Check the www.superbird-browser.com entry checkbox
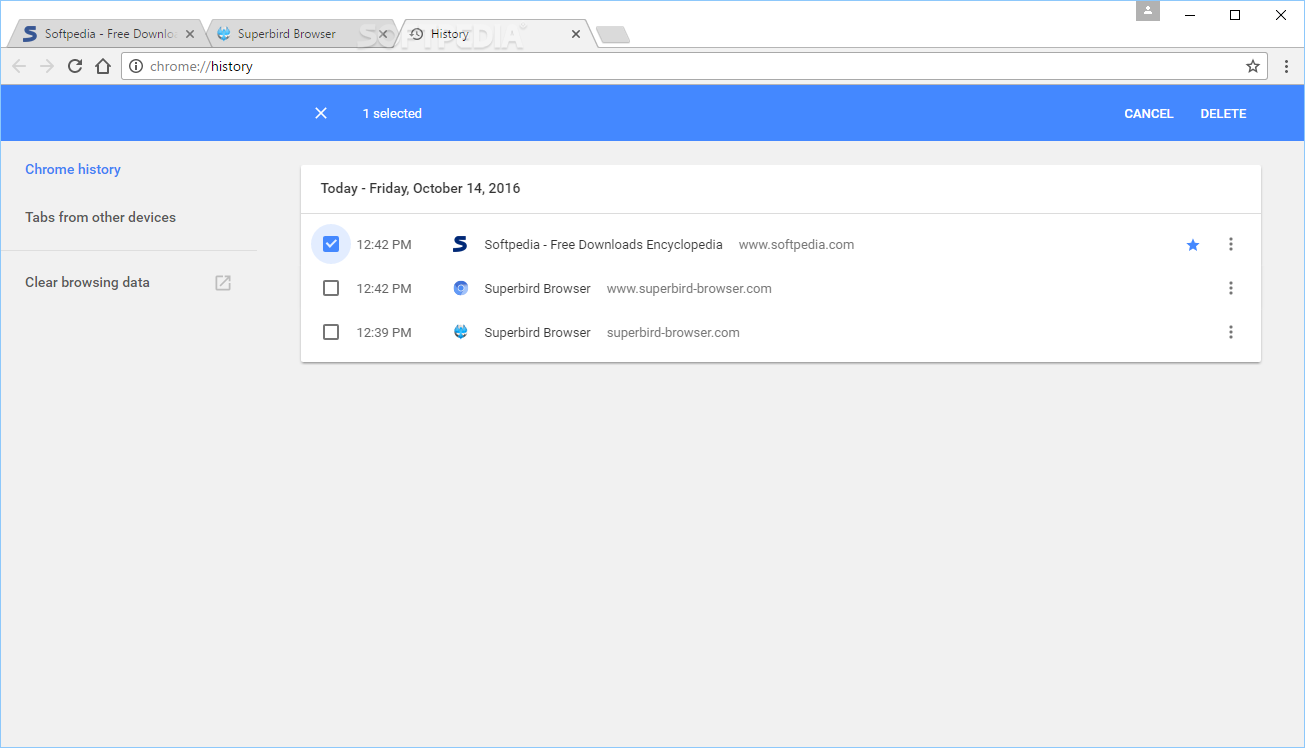 click(x=331, y=288)
